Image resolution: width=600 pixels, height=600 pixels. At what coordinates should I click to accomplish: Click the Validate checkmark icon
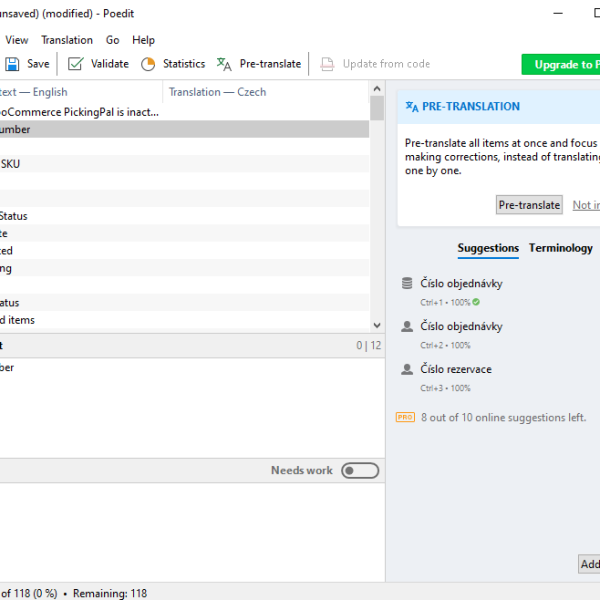point(76,64)
